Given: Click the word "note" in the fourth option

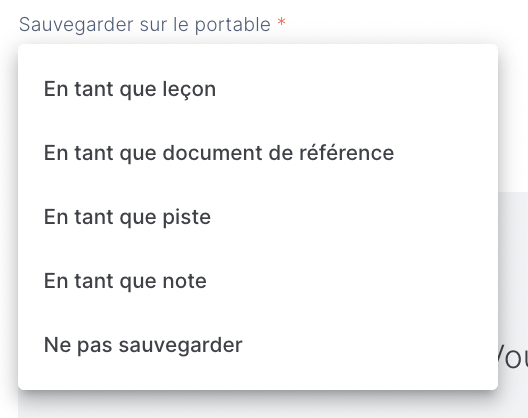Looking at the screenshot, I should (185, 282).
